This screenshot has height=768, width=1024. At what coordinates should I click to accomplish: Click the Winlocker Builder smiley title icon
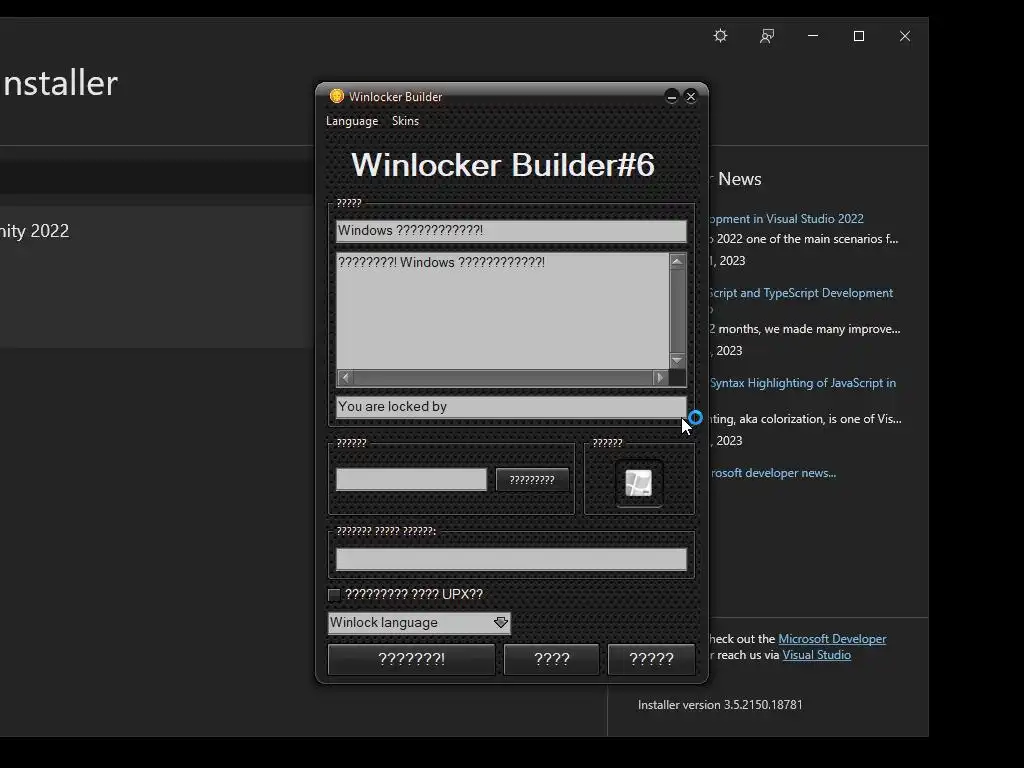(x=336, y=97)
